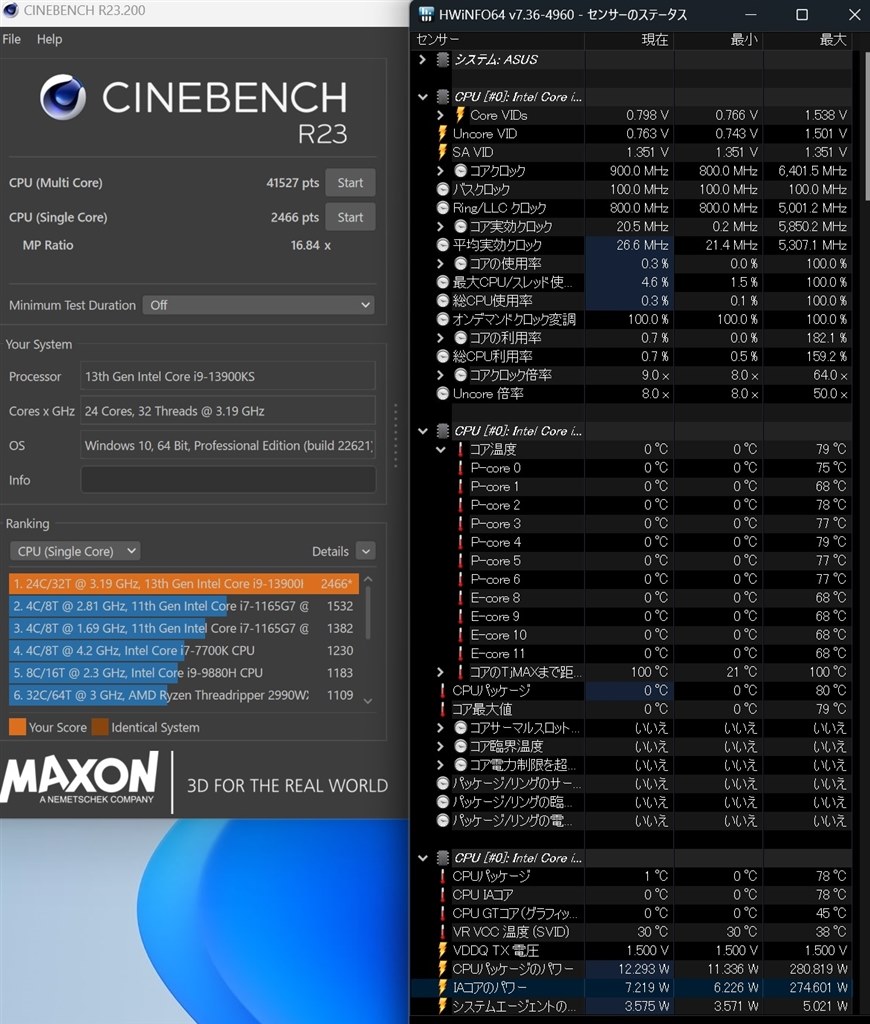Open the Help menu in Cinebench
Screen dimensions: 870x1024
tap(50, 39)
